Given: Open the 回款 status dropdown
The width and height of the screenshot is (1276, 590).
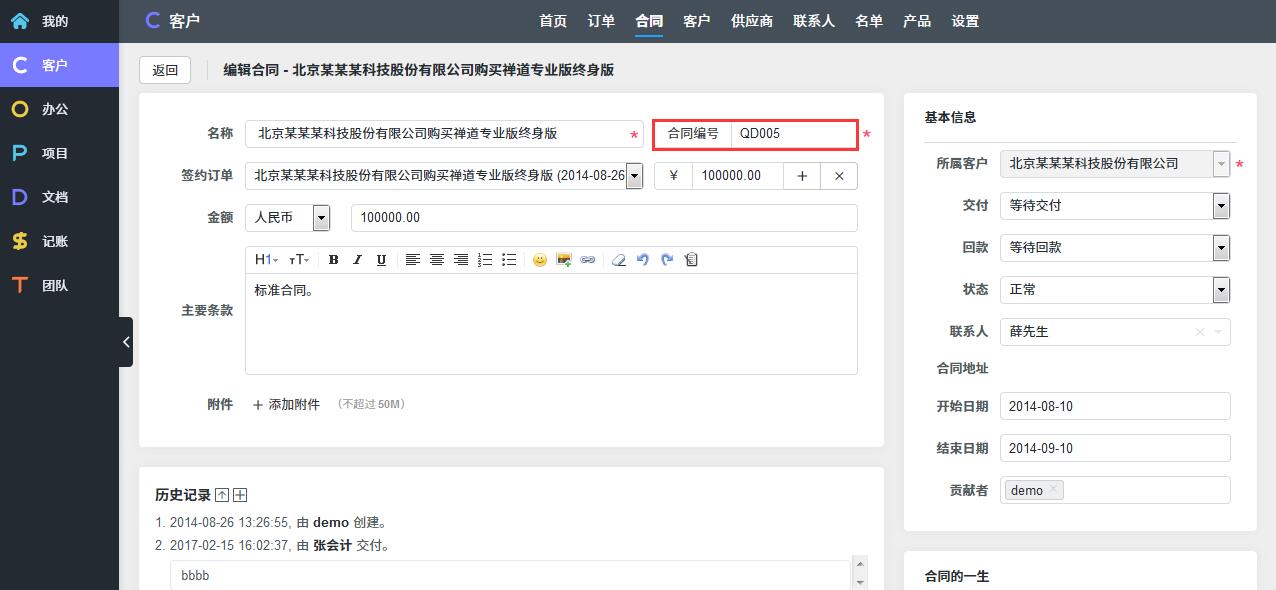Looking at the screenshot, I should [x=1221, y=248].
